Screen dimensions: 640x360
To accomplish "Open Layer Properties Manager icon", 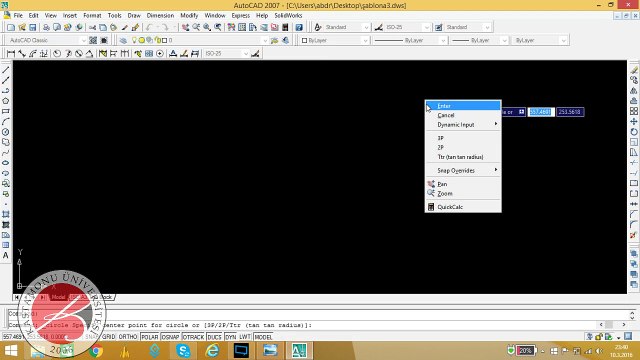I will pos(123,40).
